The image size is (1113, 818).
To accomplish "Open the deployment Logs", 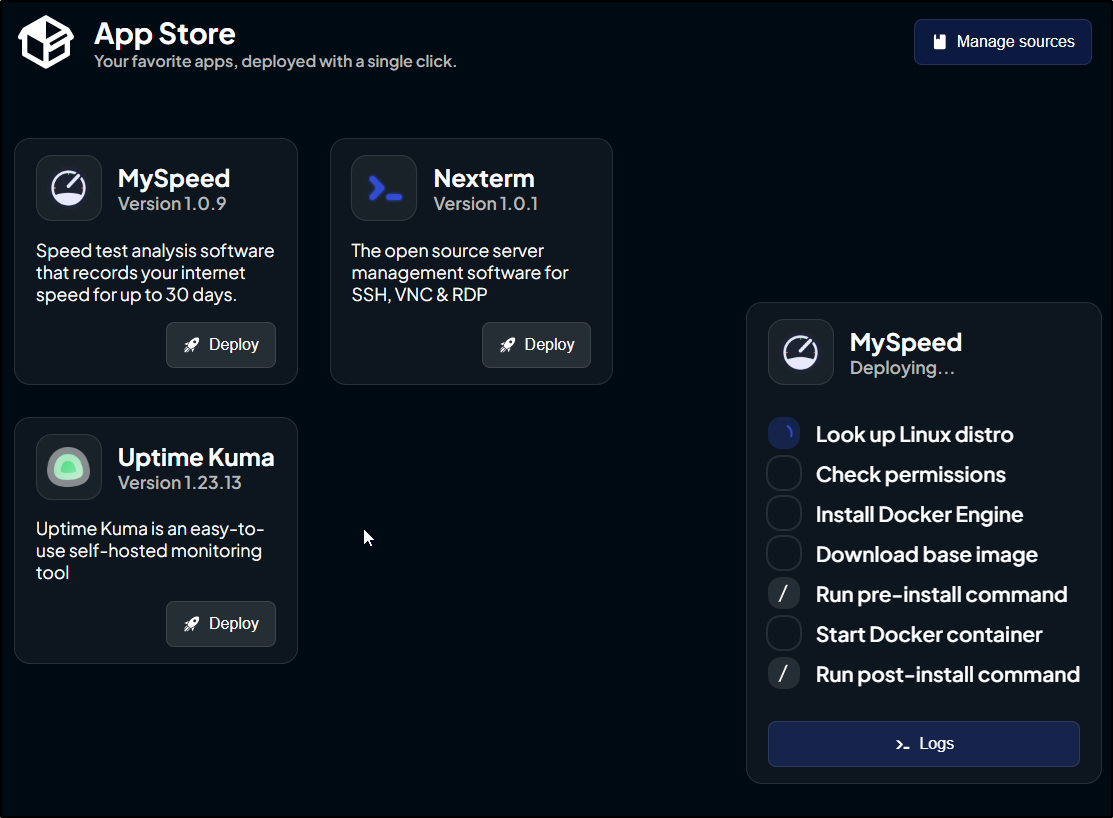I will (923, 744).
